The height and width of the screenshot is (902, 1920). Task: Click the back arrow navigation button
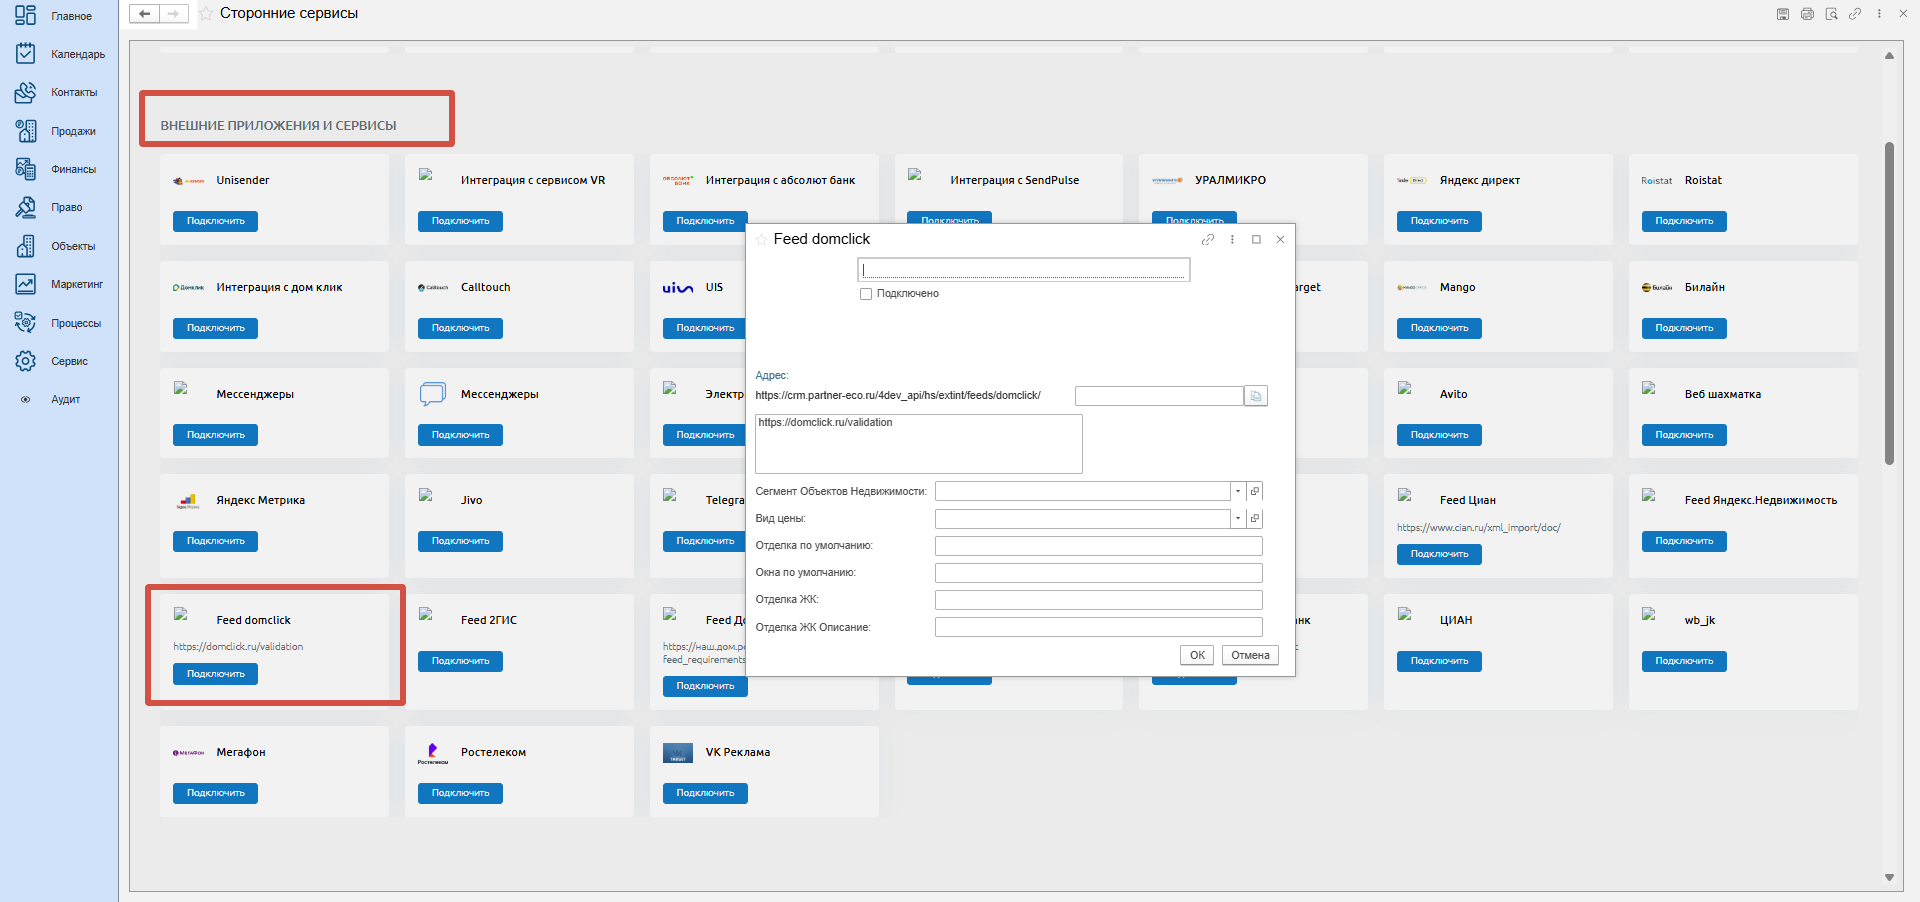pyautogui.click(x=145, y=14)
